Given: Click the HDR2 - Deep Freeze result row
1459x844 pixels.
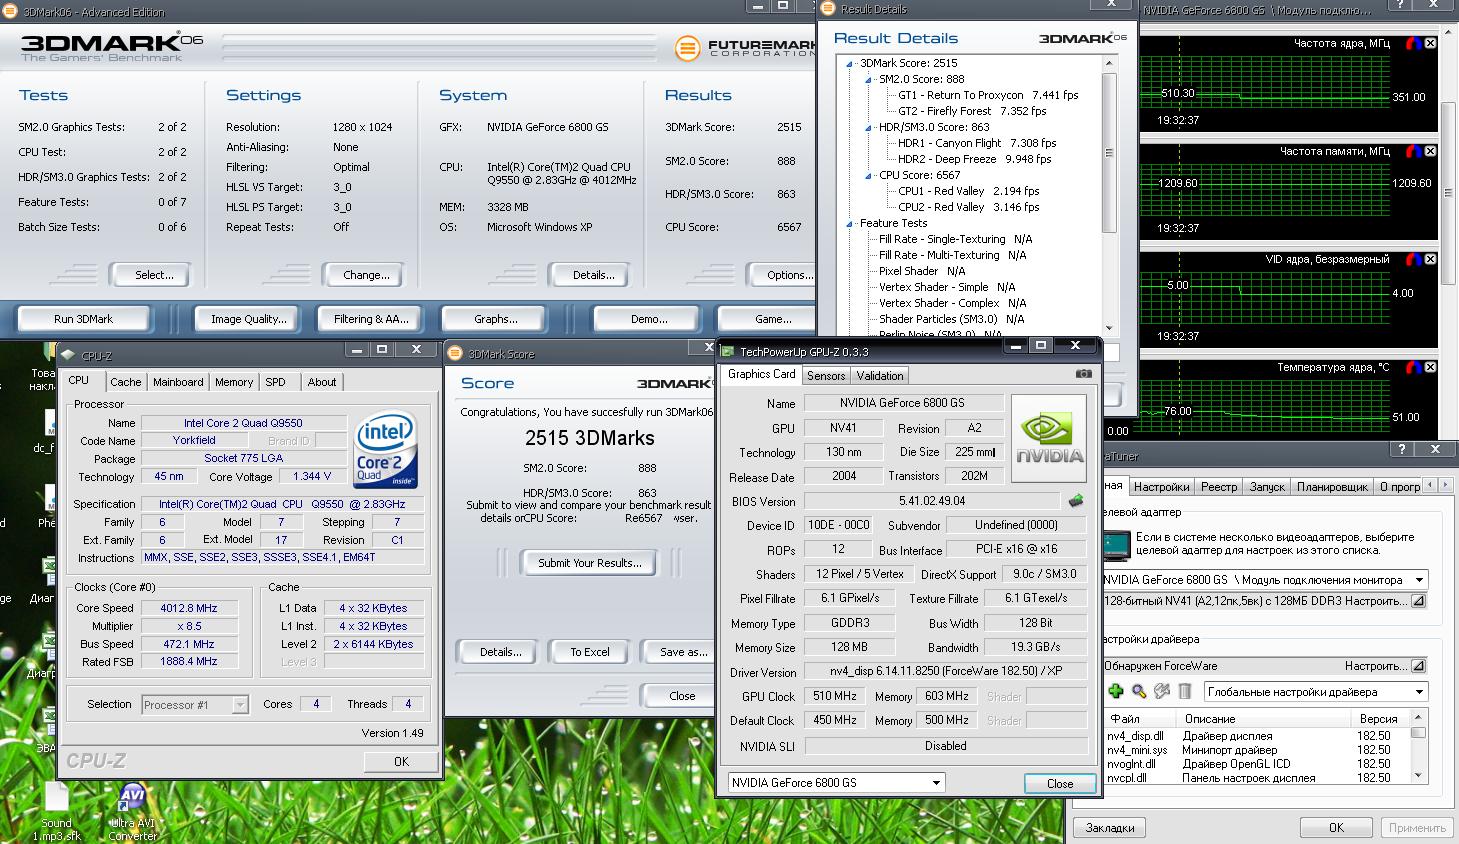Looking at the screenshot, I should pos(974,159).
